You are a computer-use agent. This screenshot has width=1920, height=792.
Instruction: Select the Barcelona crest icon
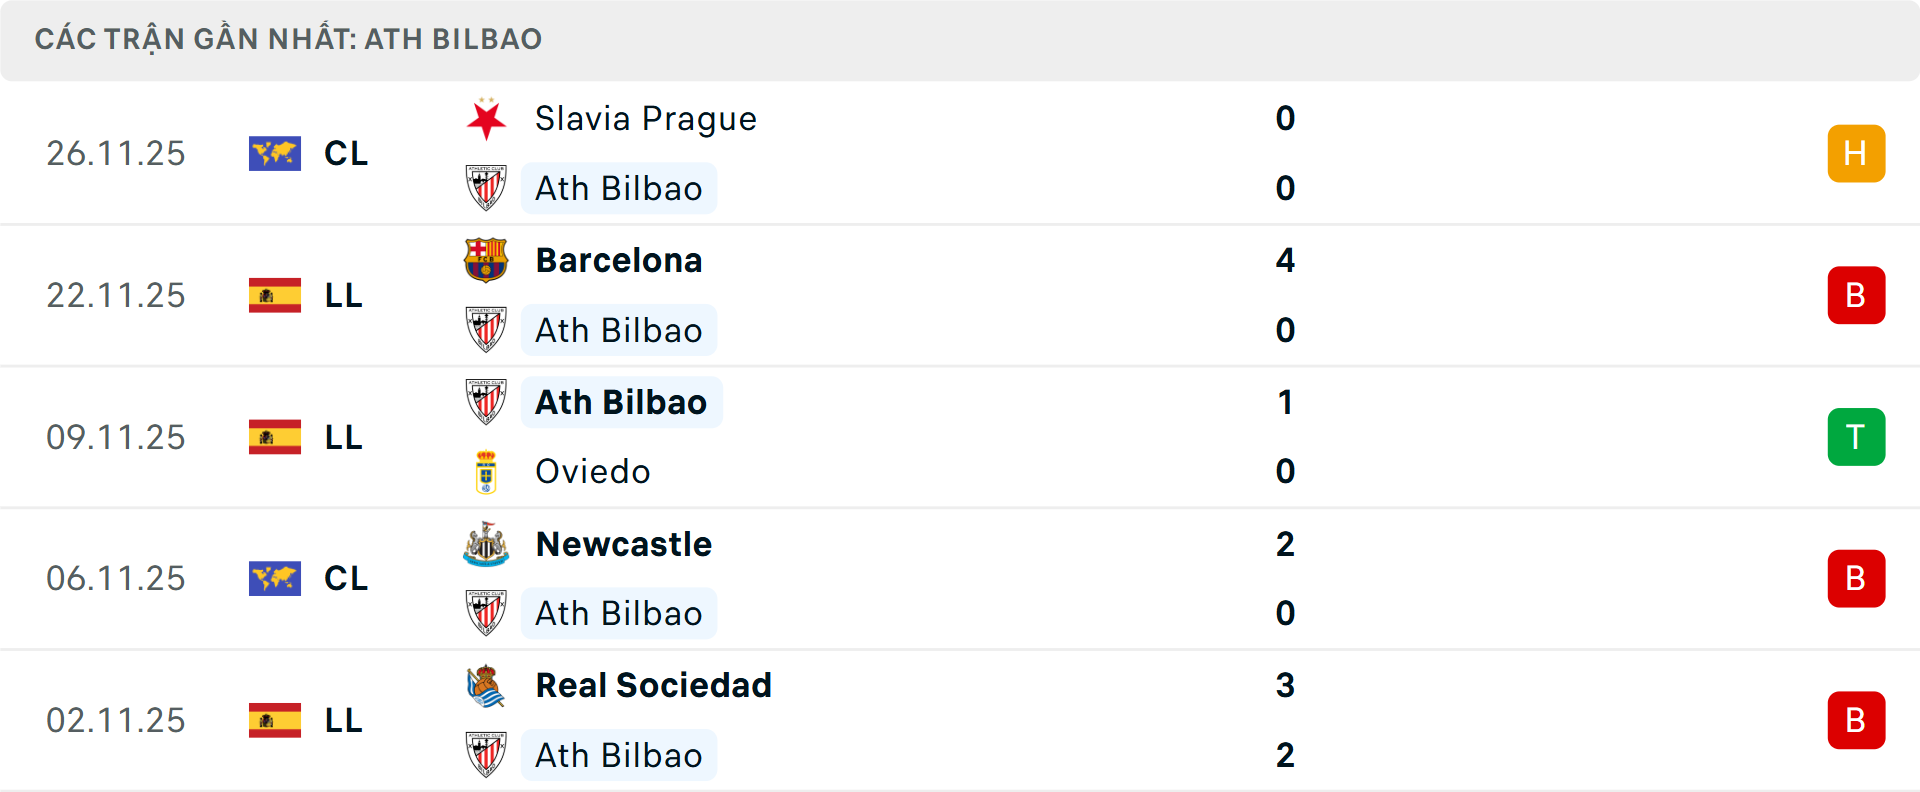(x=487, y=259)
